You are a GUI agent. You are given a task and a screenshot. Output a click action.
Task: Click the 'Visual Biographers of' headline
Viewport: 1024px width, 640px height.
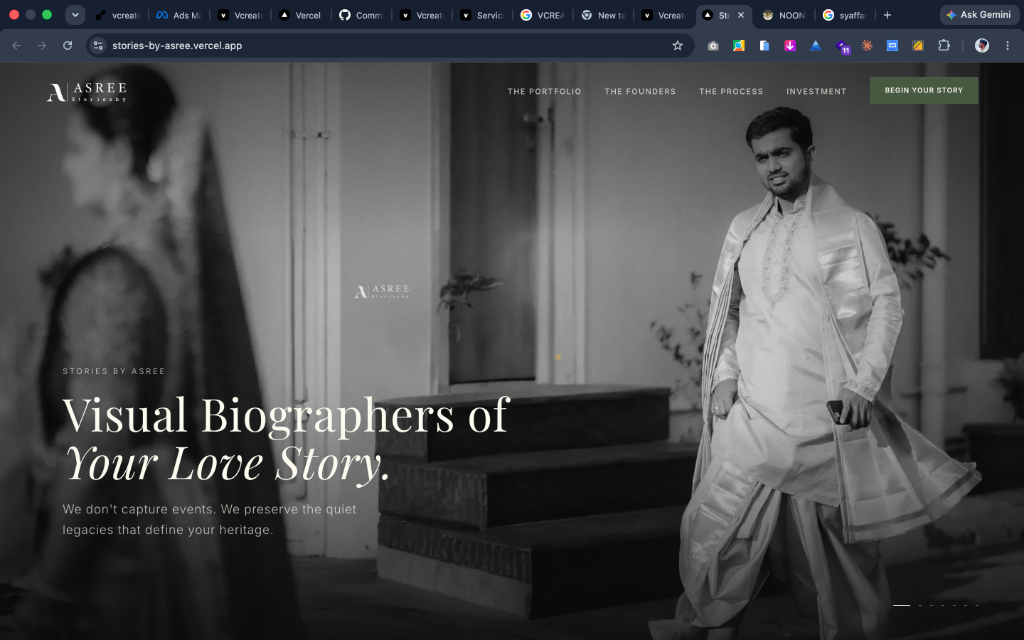coord(285,415)
